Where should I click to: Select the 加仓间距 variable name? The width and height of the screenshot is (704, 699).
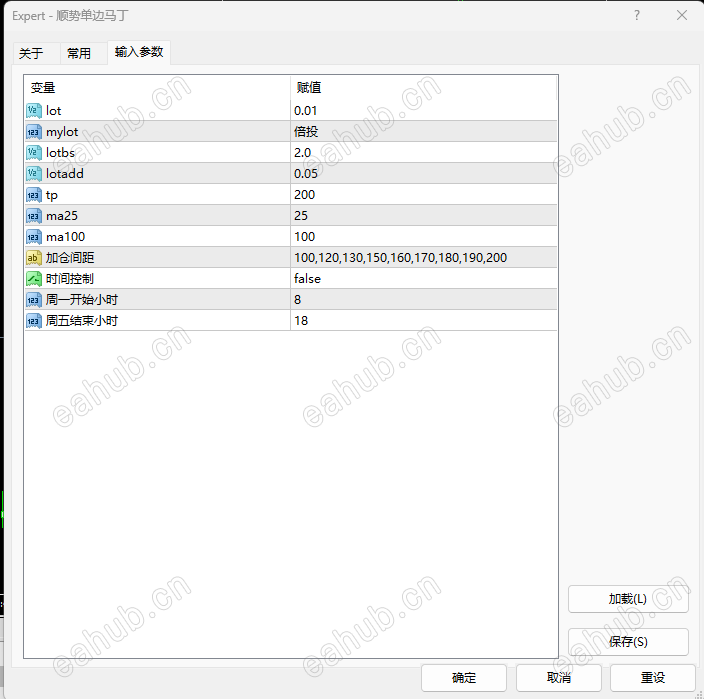coord(70,258)
